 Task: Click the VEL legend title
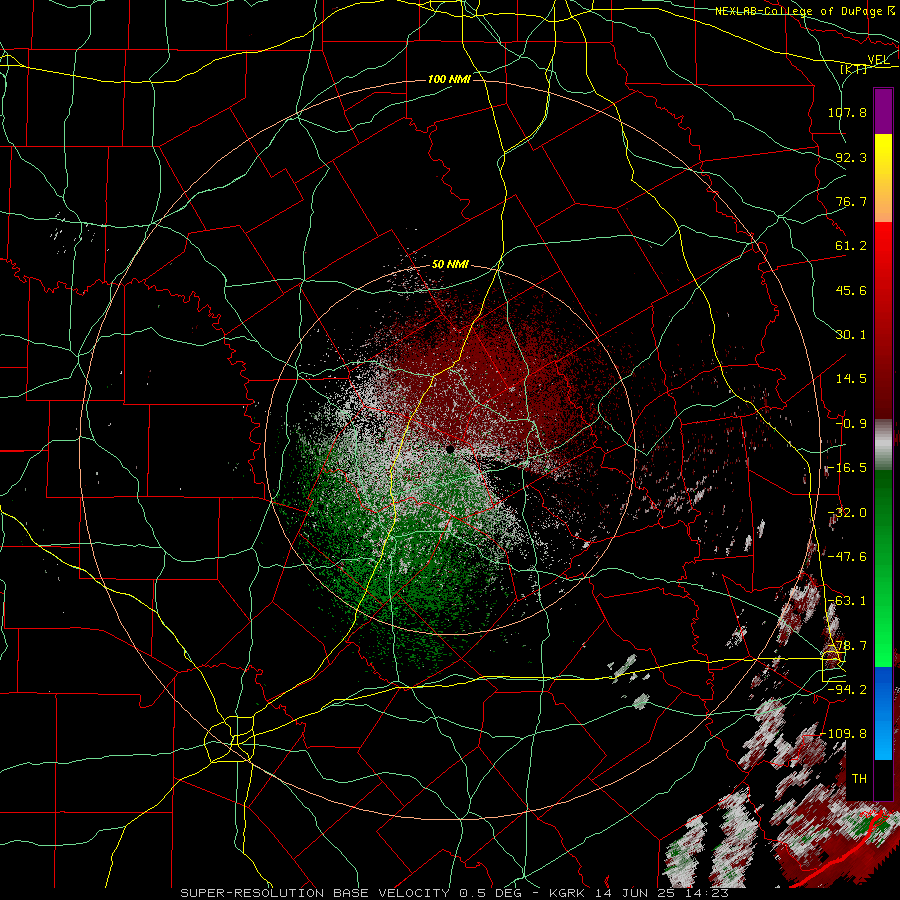(878, 60)
